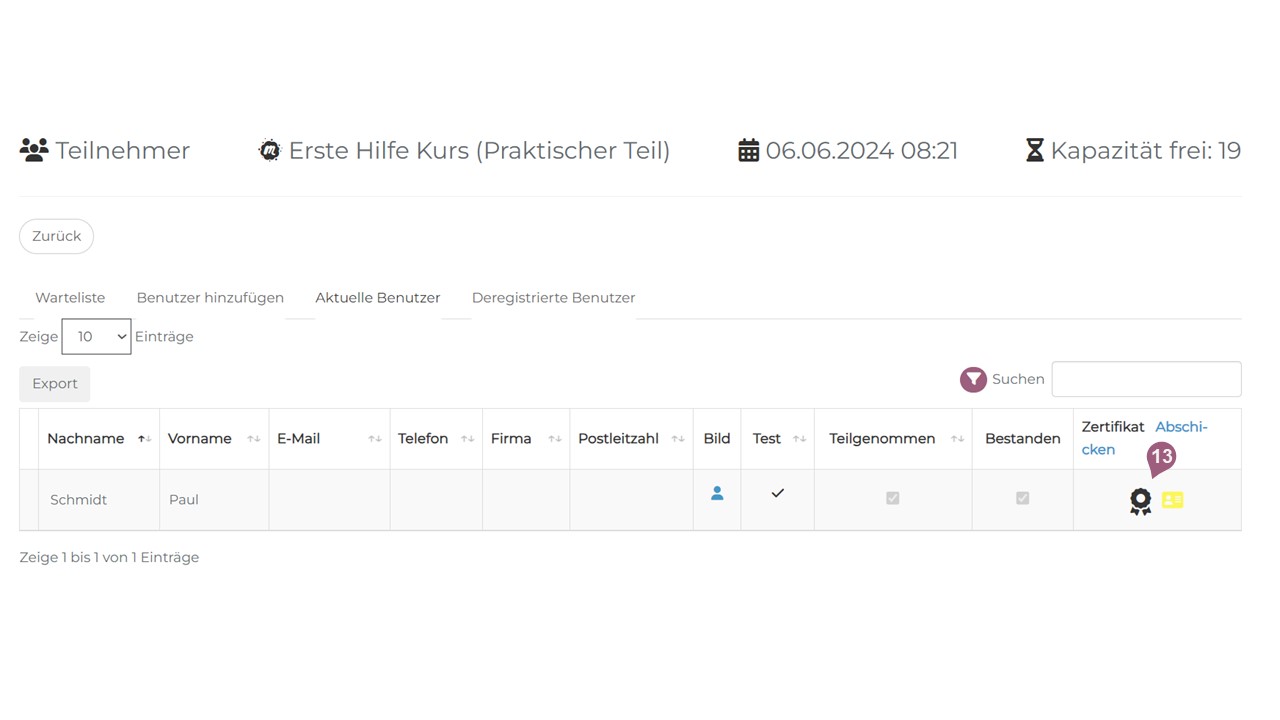Open the Deregistrierte Benutzer tab
The image size is (1280, 720).
tap(553, 298)
